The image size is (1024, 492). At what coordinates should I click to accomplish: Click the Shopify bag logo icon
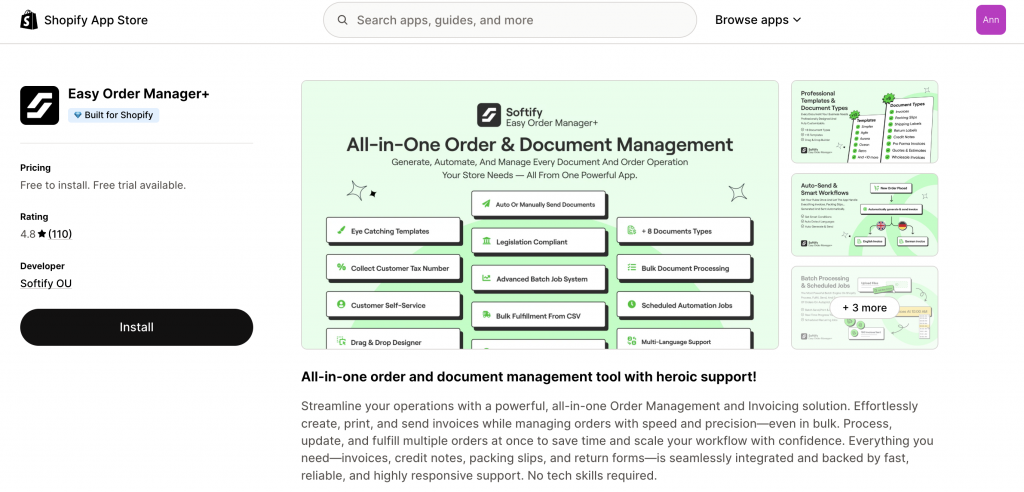(29, 20)
